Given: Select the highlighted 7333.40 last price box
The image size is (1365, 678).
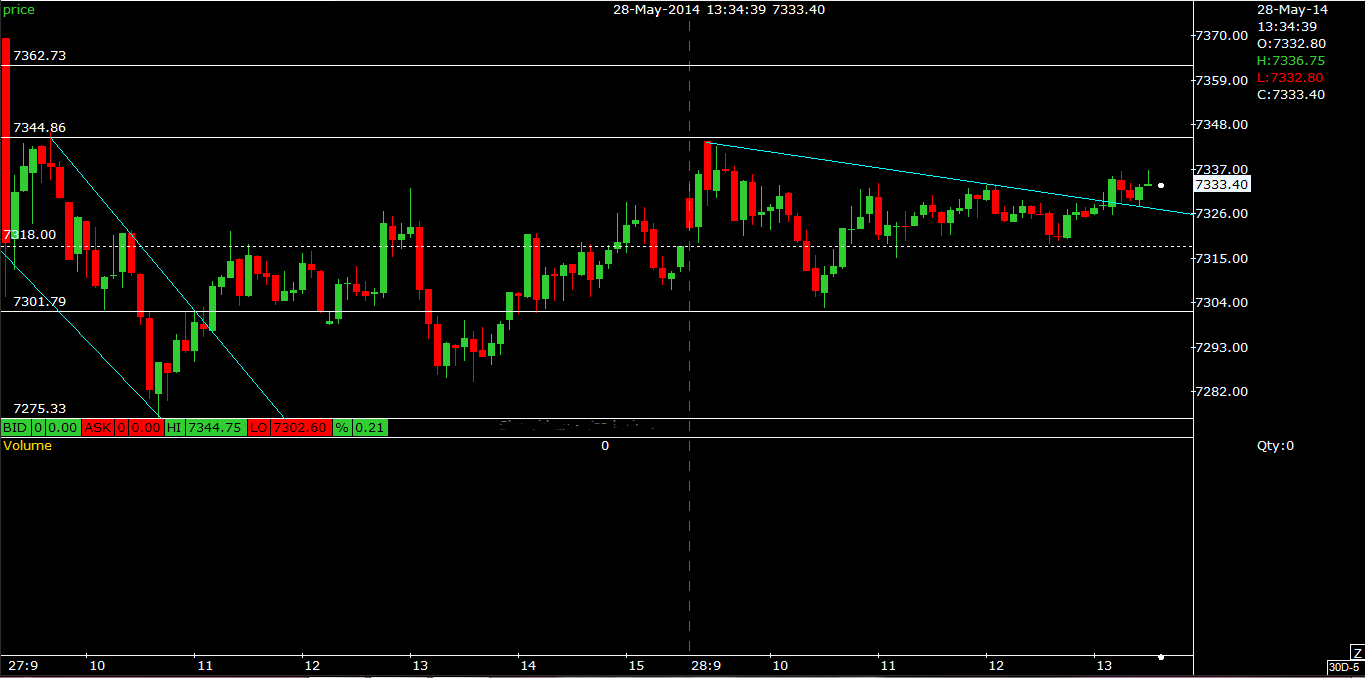Looking at the screenshot, I should point(1222,184).
